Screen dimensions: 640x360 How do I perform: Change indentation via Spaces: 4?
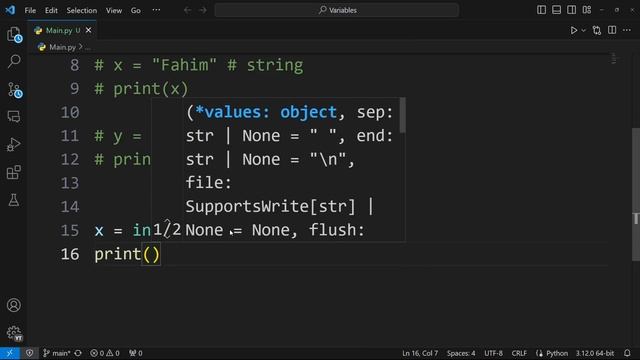(461, 353)
